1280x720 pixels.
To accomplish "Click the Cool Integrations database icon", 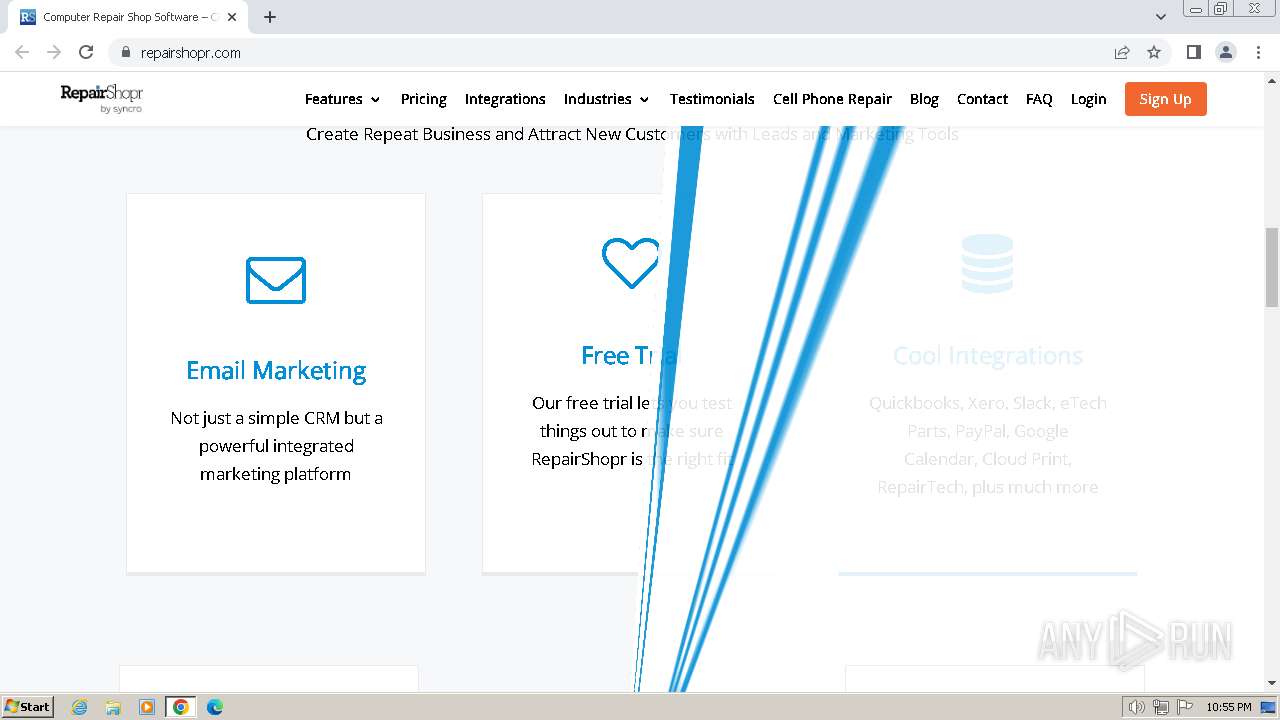I will pos(987,264).
